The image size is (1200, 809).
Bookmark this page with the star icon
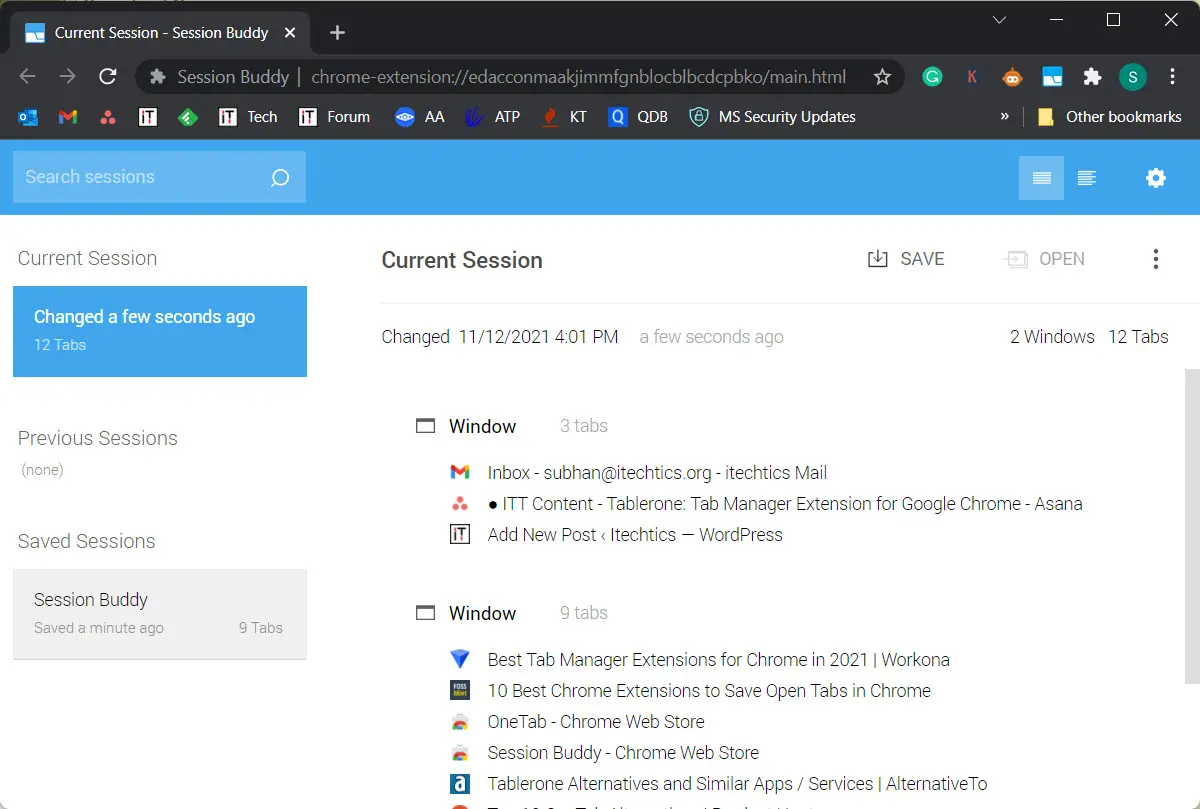(x=882, y=77)
